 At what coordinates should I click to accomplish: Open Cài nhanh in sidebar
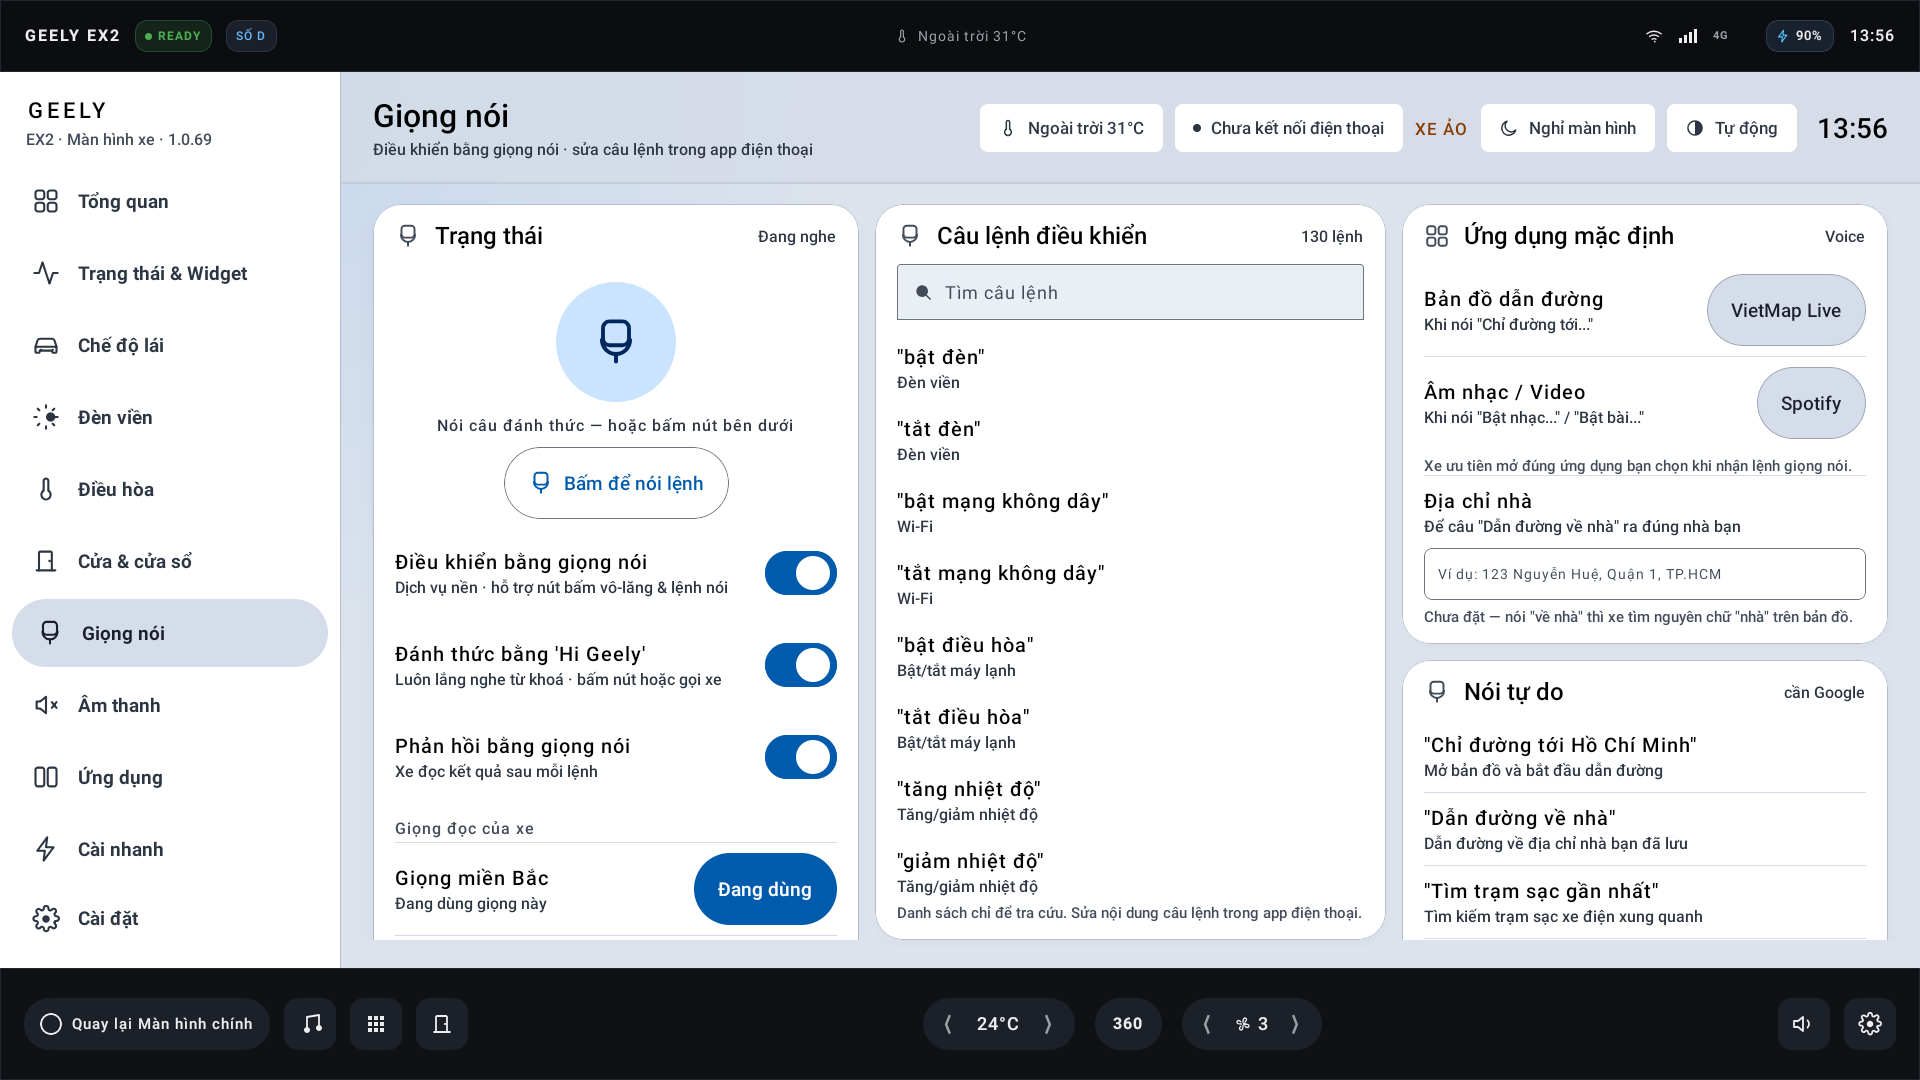170,849
